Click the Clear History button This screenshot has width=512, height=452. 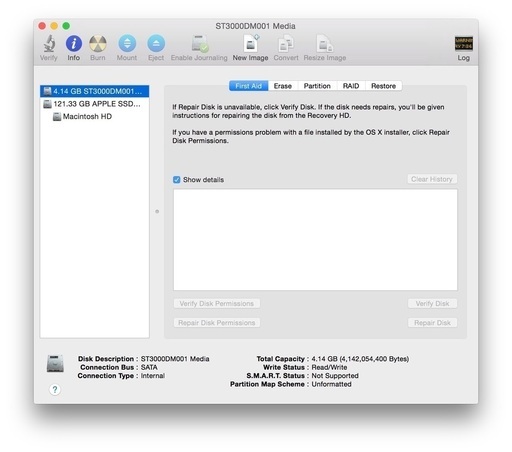(x=432, y=179)
